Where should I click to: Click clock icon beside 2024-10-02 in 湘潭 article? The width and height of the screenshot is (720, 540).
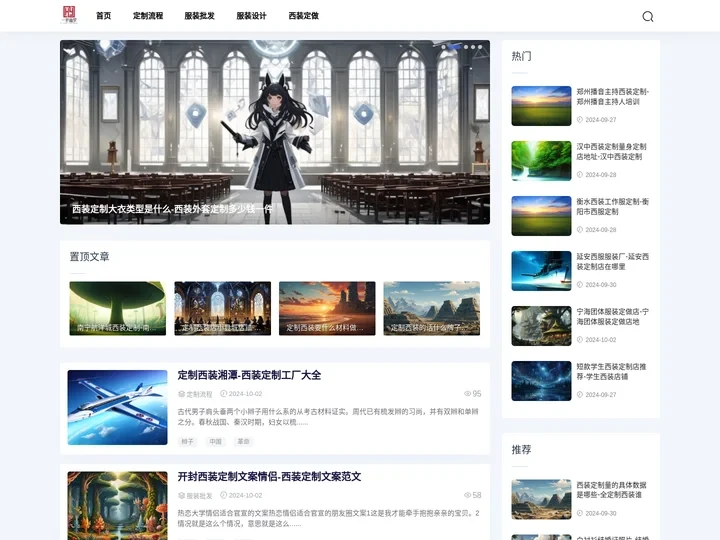(224, 394)
